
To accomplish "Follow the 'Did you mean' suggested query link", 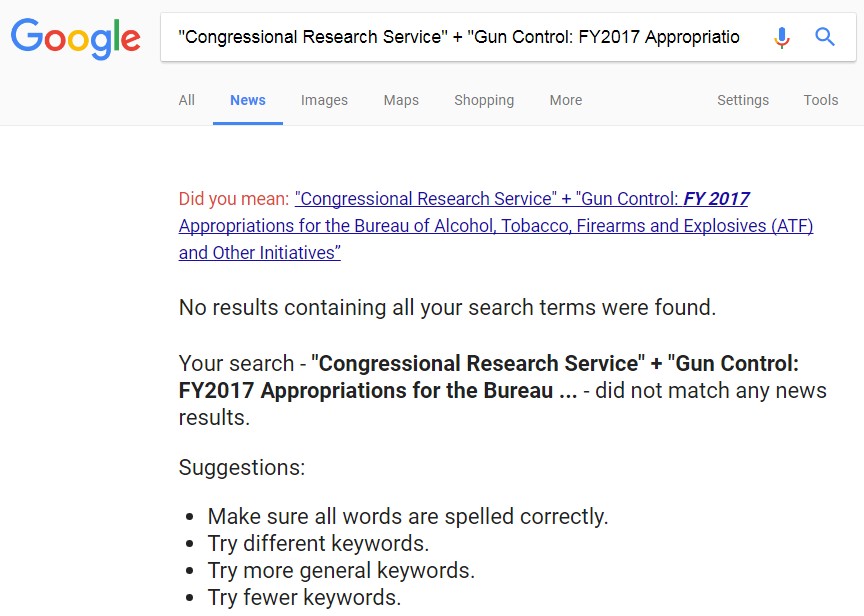I will [x=495, y=226].
